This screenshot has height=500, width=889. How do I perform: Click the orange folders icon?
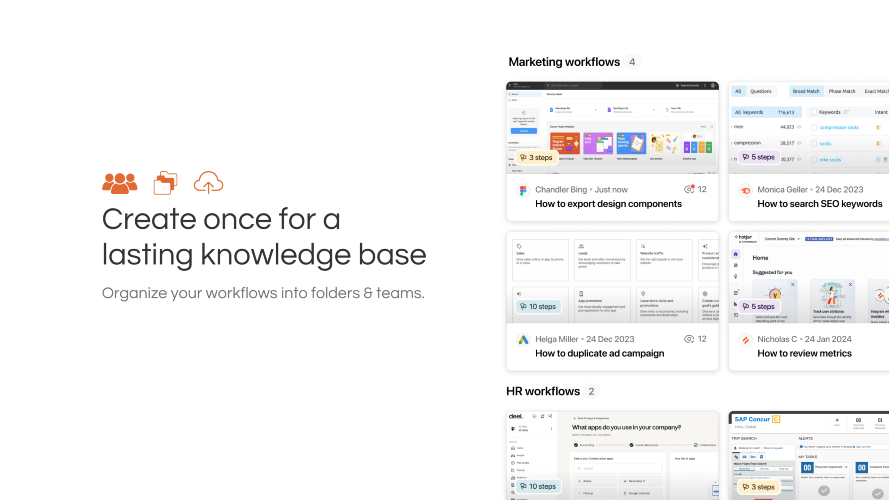point(166,183)
